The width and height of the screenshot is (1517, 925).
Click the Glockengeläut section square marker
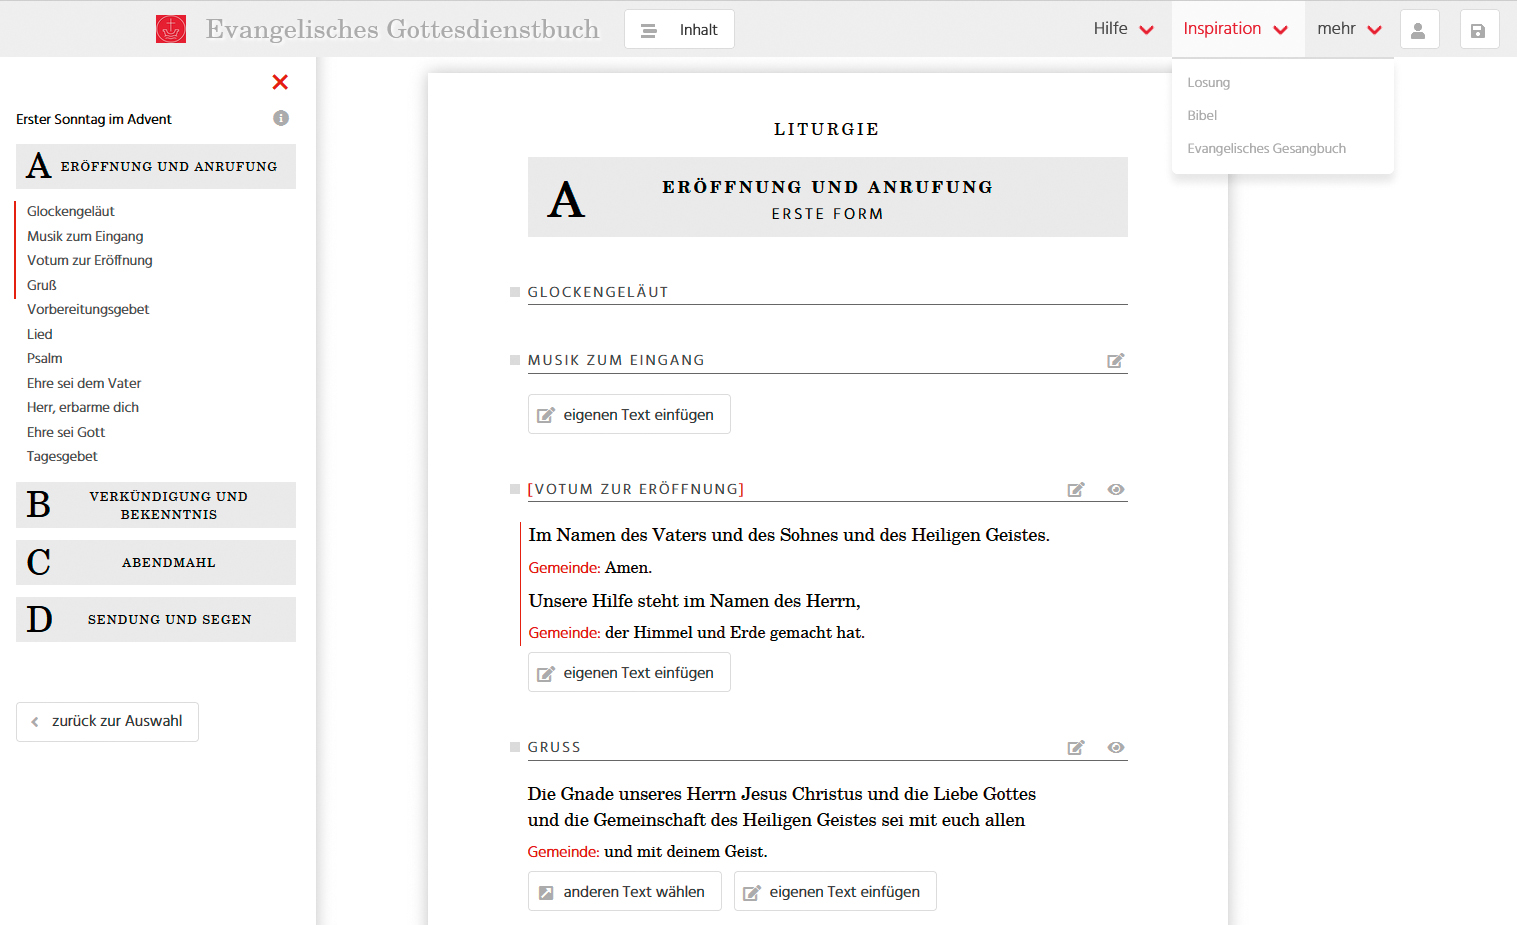point(515,292)
